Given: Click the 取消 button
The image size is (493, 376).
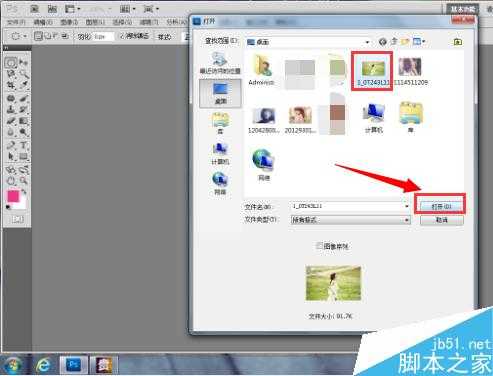Looking at the screenshot, I should [x=441, y=220].
